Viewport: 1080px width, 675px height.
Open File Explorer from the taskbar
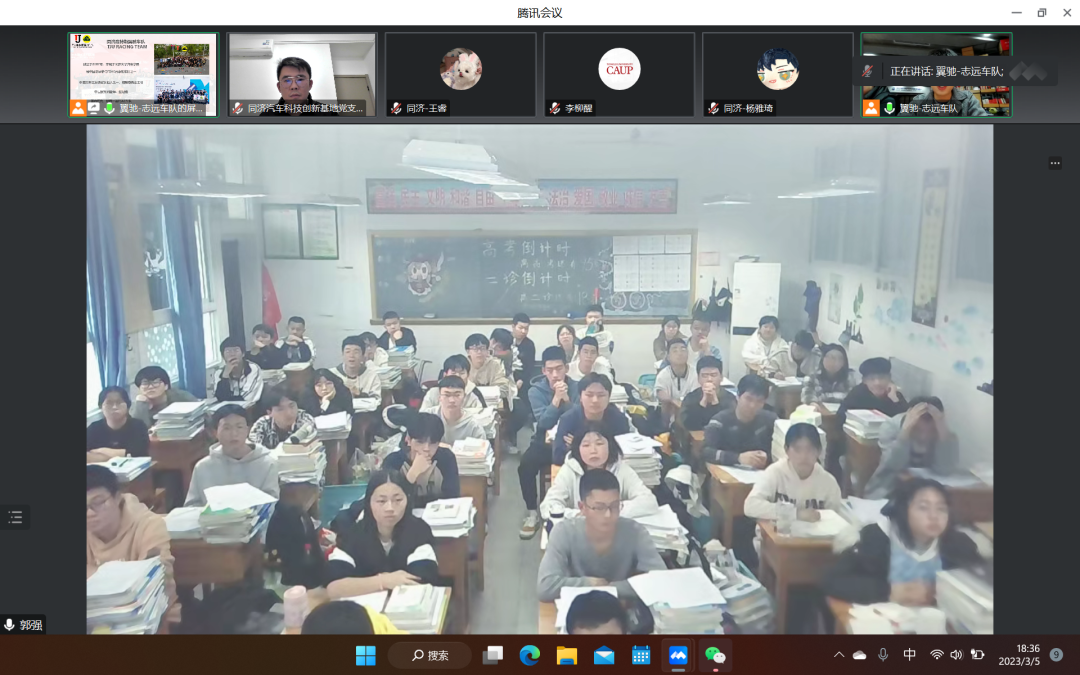pos(567,655)
